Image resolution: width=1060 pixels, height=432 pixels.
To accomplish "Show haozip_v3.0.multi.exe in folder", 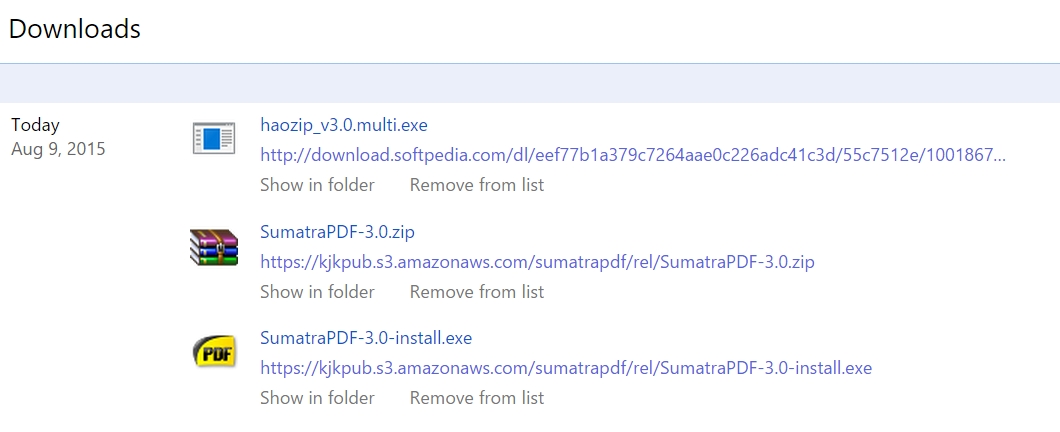I will tap(317, 185).
